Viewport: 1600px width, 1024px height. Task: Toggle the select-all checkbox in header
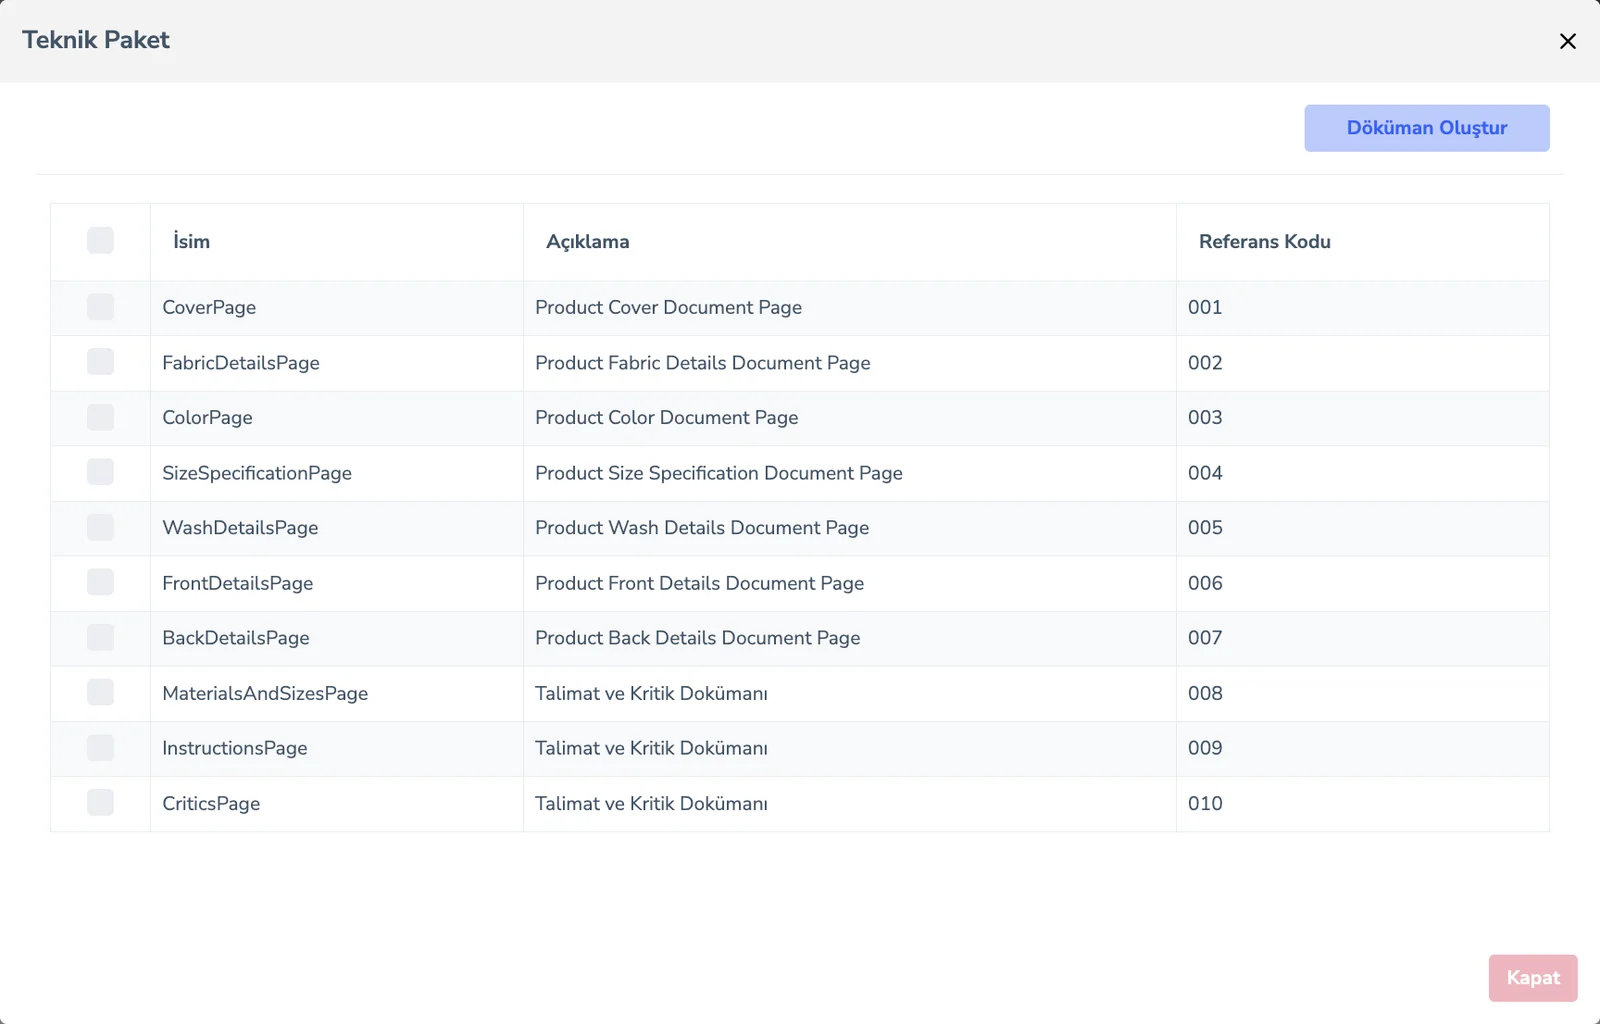(x=100, y=240)
